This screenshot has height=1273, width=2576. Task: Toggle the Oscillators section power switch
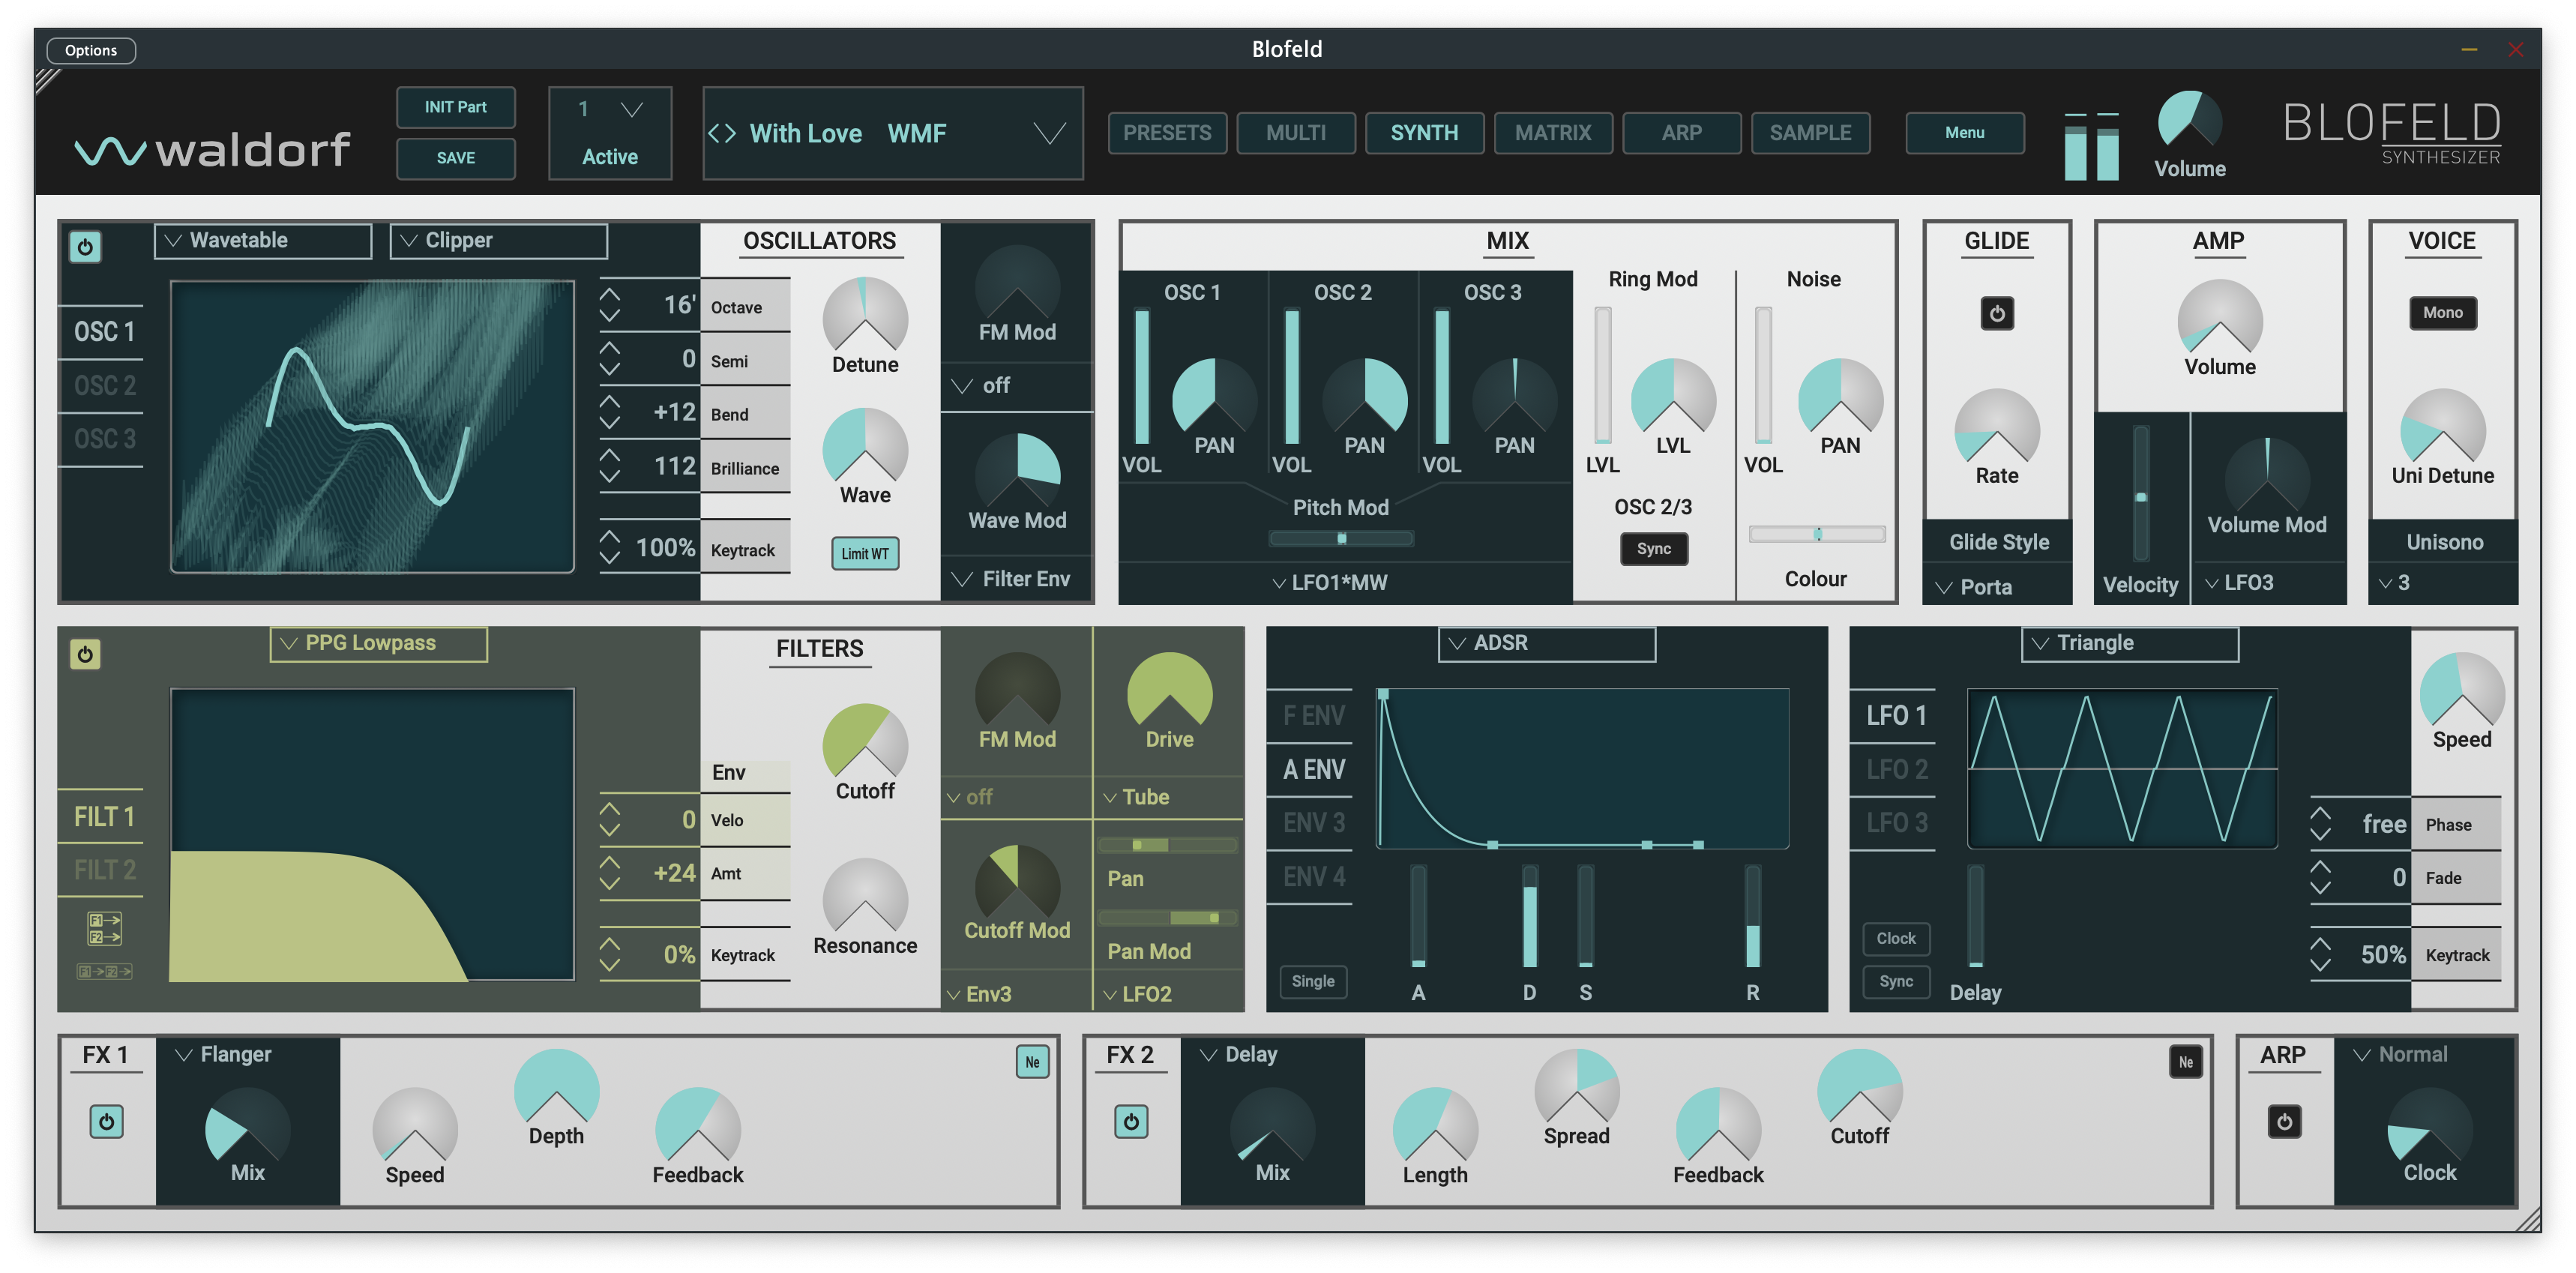coord(85,247)
